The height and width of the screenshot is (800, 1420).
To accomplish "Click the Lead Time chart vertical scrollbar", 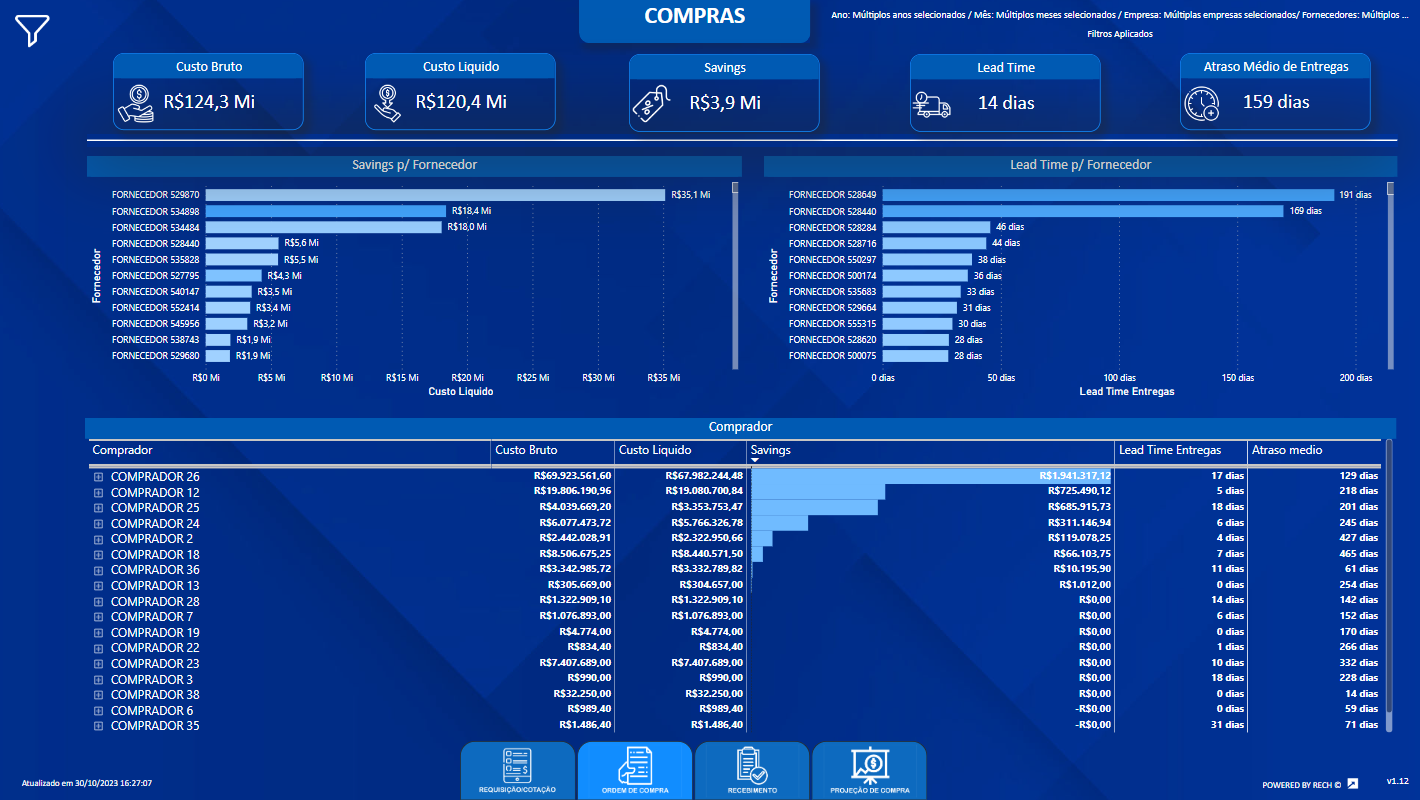I will coord(1391,274).
